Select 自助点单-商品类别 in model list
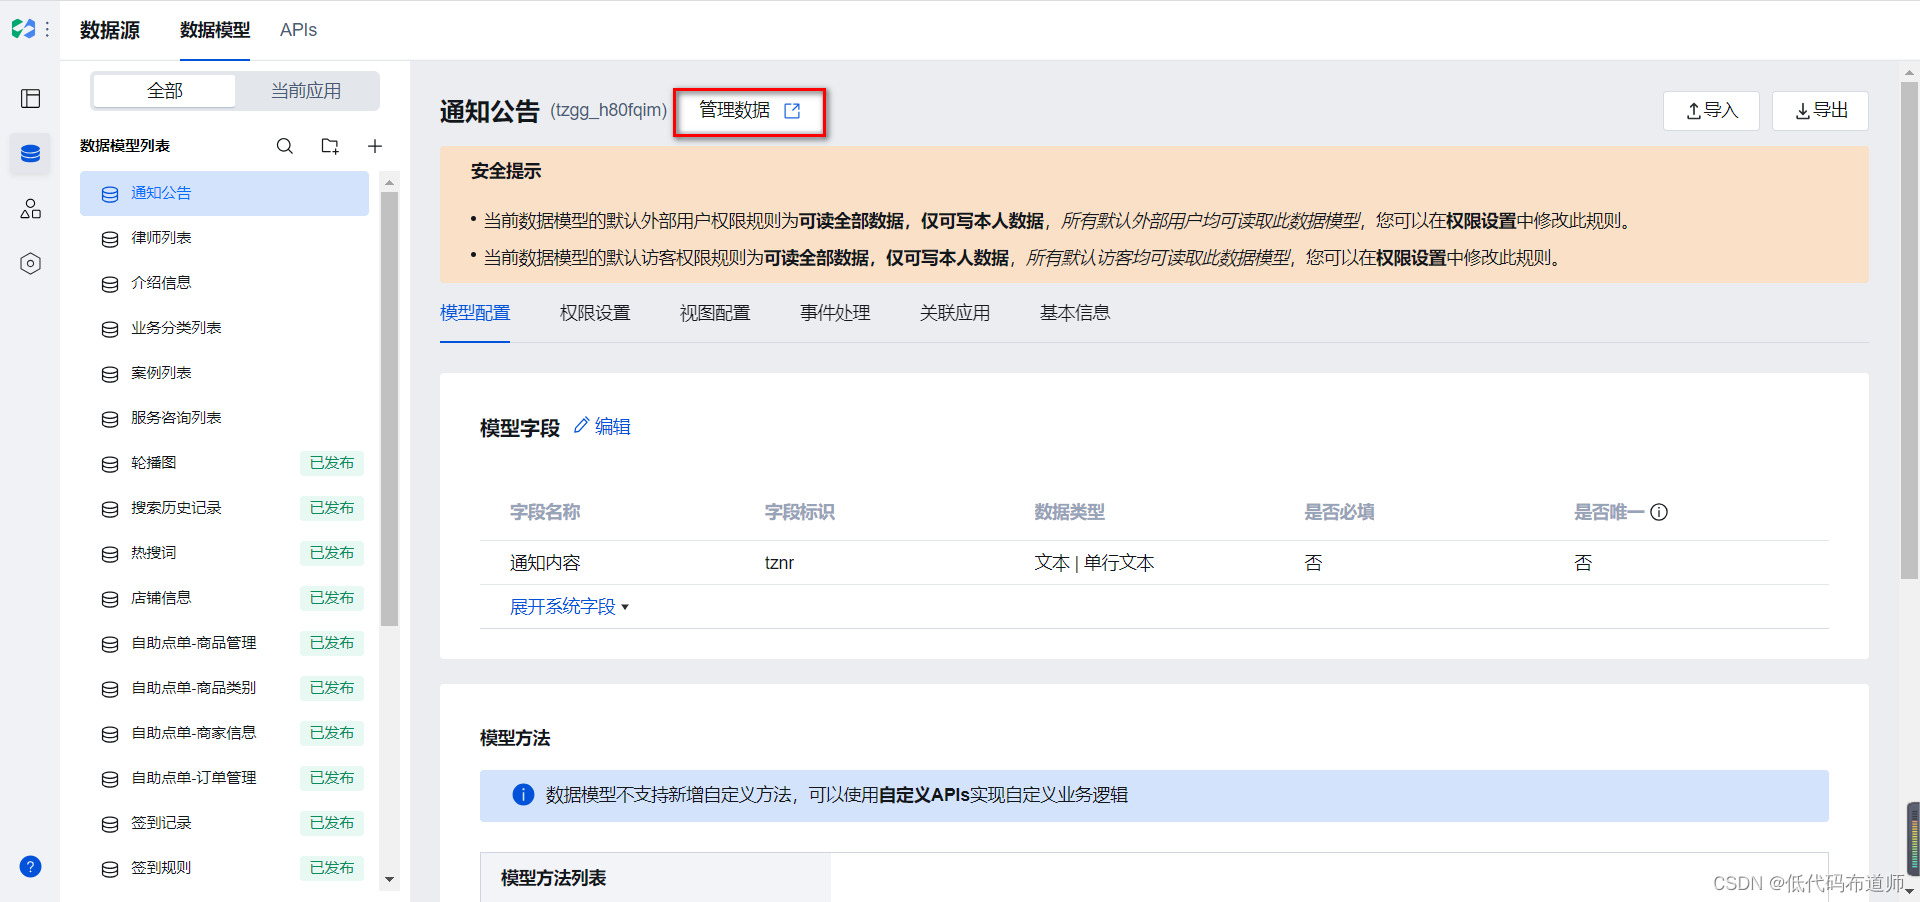This screenshot has height=902, width=1920. click(x=224, y=688)
